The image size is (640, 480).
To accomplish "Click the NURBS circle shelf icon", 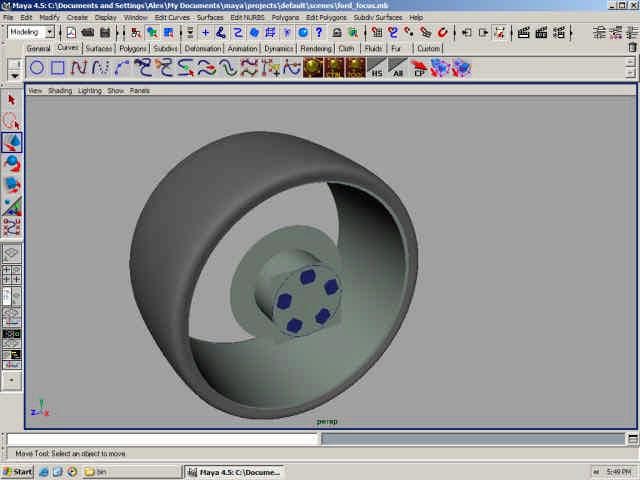I will 36,68.
